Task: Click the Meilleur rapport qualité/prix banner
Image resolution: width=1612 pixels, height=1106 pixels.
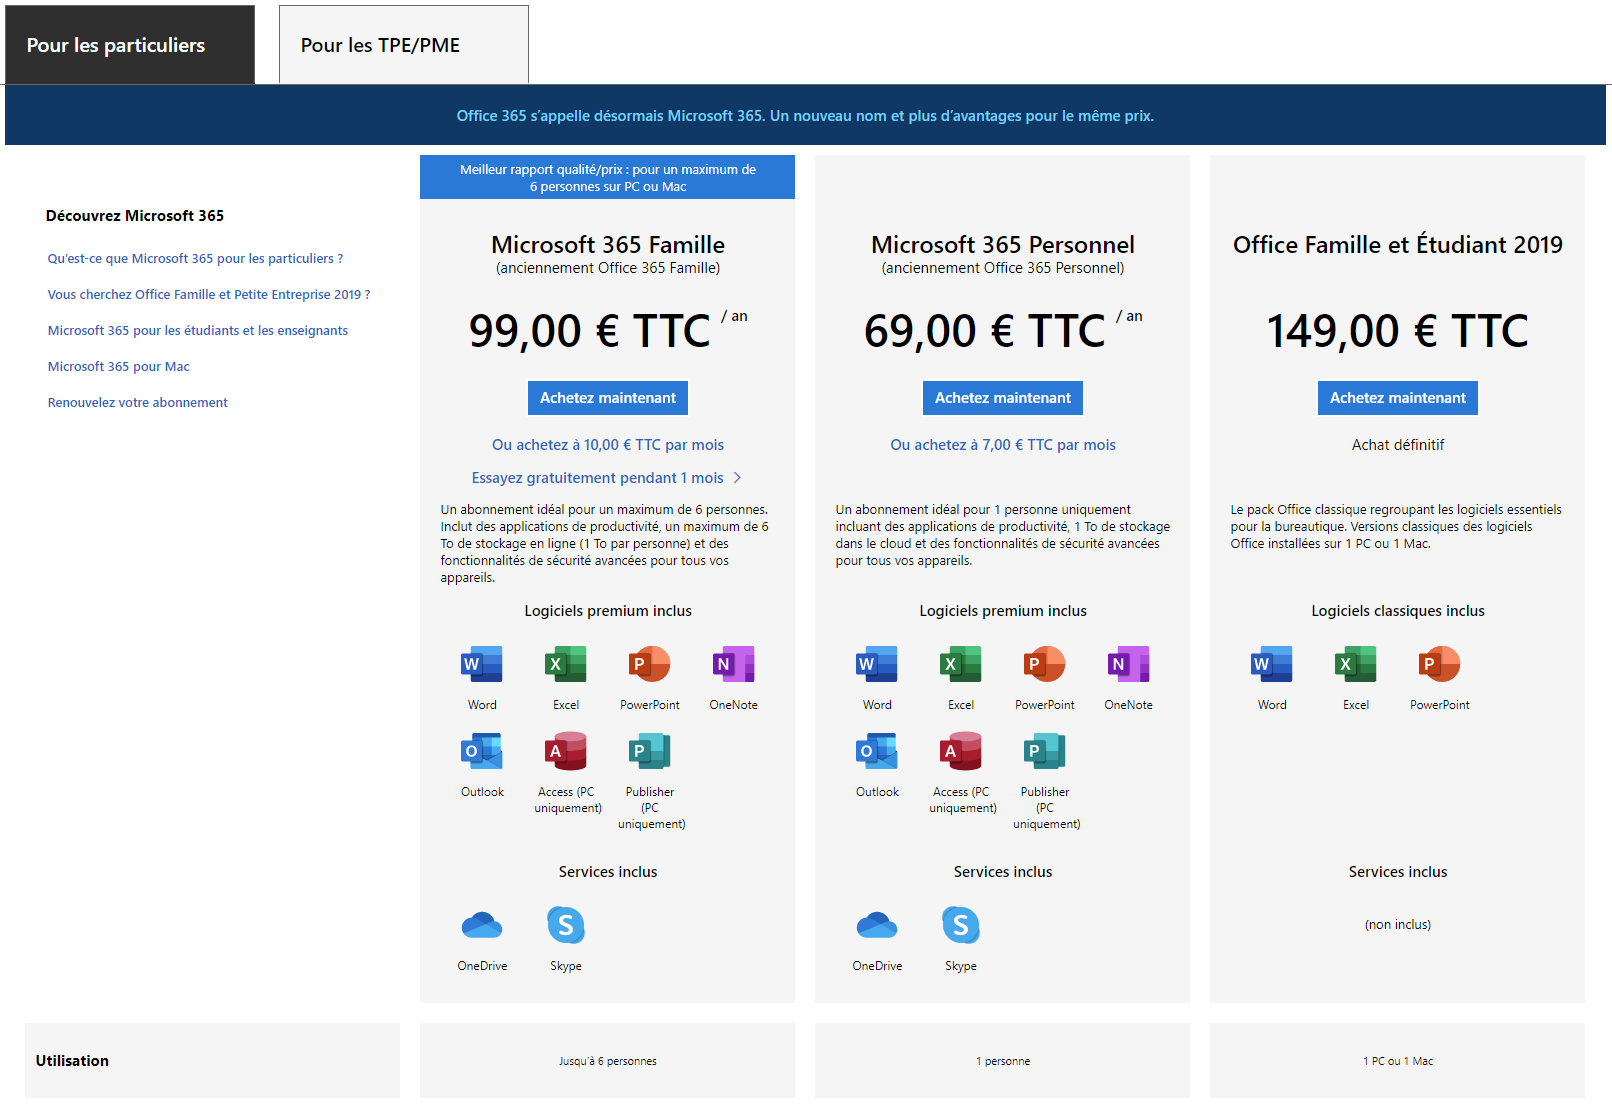Action: 608,177
